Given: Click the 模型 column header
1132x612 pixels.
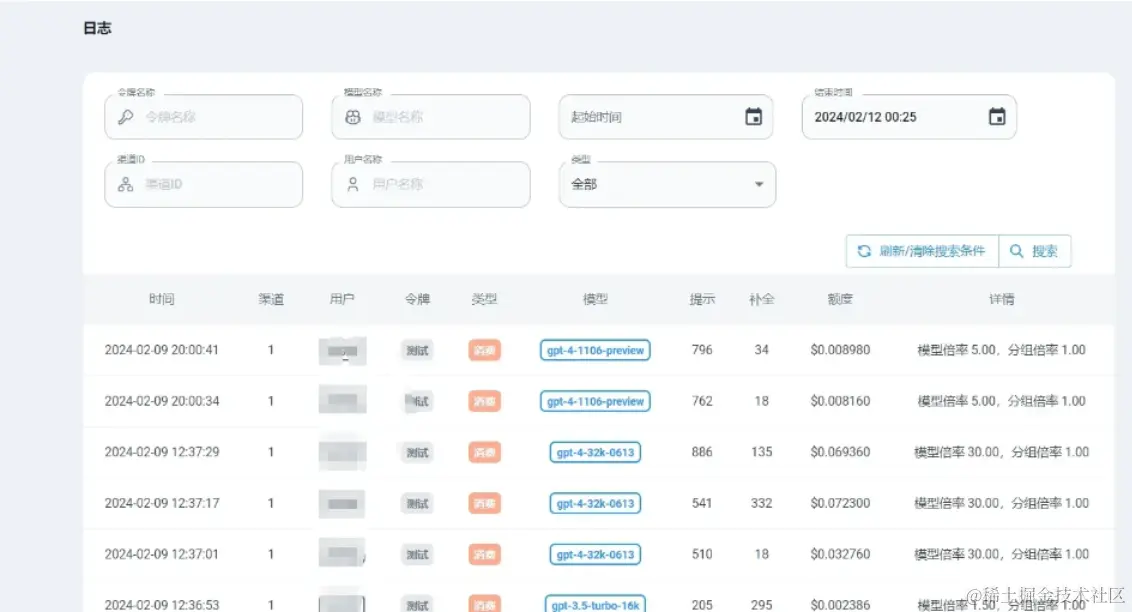Looking at the screenshot, I should click(596, 299).
